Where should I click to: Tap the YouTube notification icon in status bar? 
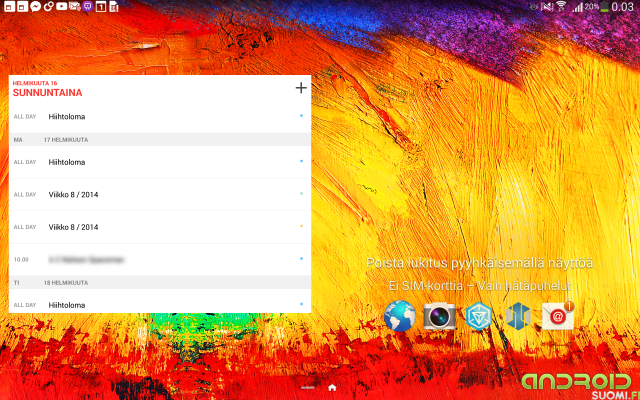[x=62, y=6]
